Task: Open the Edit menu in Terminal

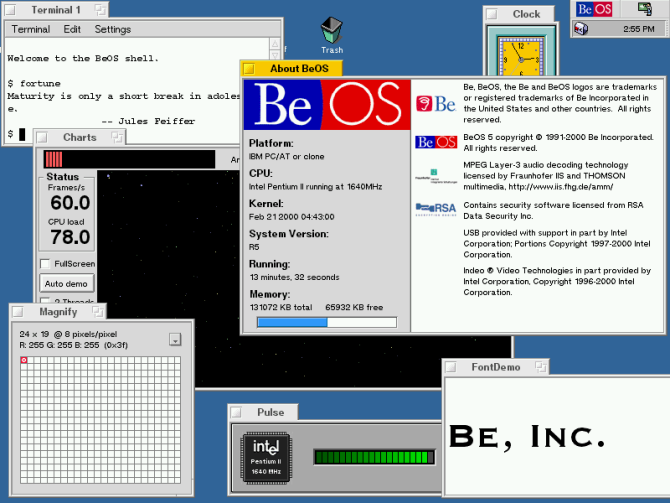Action: pyautogui.click(x=72, y=29)
